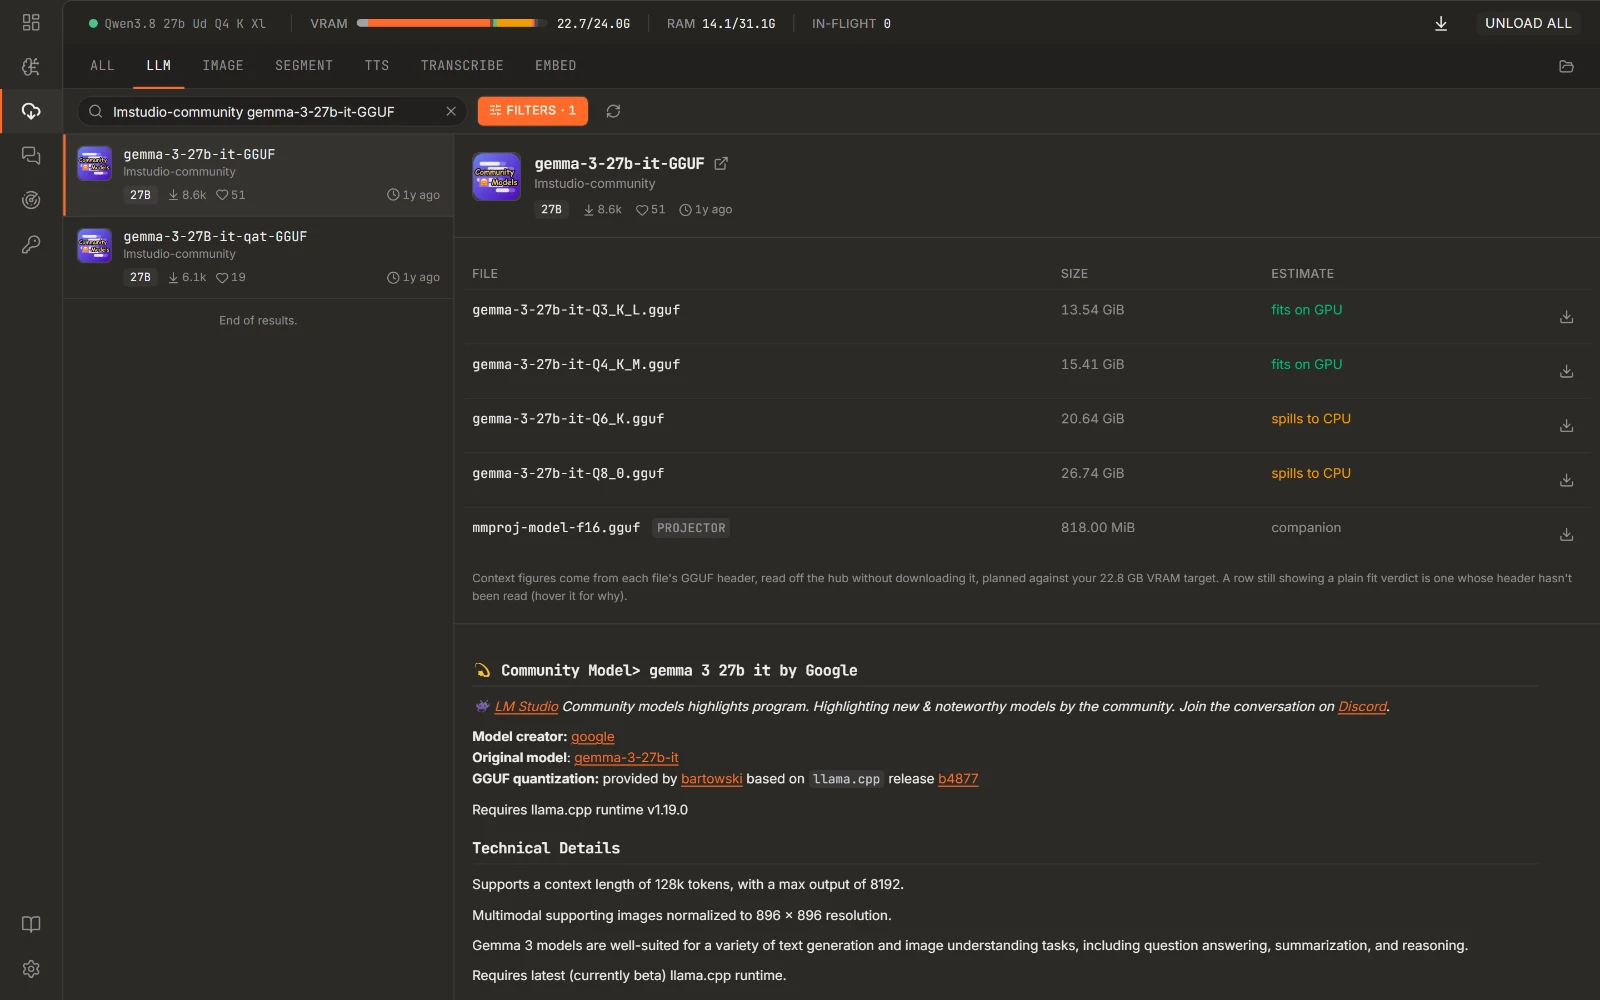The width and height of the screenshot is (1600, 1000).
Task: Open the bartowski link
Action: 711,779
